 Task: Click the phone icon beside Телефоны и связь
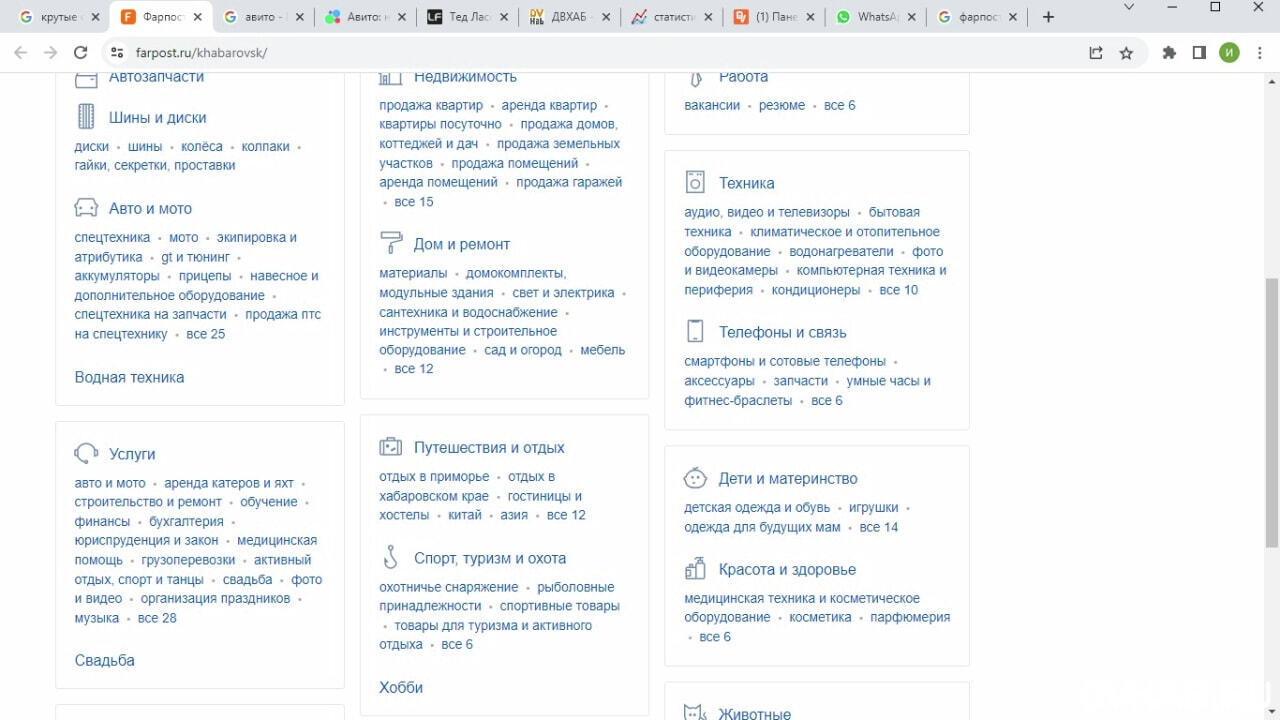pyautogui.click(x=695, y=331)
